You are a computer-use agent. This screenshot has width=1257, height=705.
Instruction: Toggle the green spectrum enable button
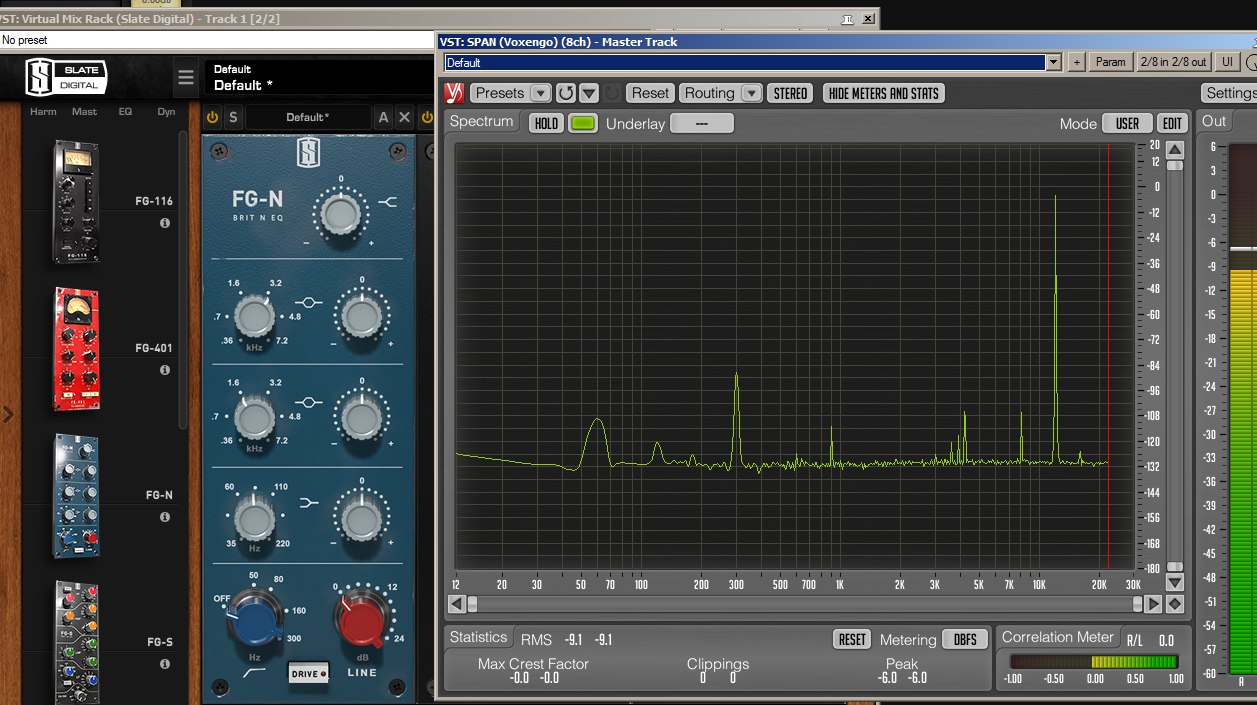583,123
